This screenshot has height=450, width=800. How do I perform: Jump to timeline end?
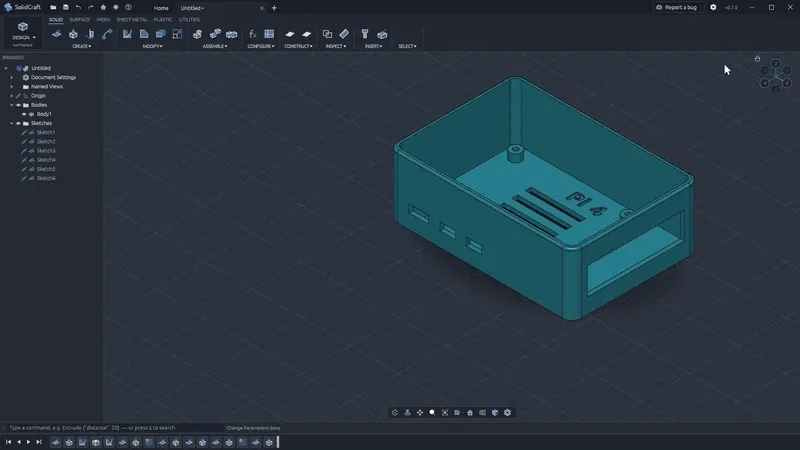(x=39, y=442)
